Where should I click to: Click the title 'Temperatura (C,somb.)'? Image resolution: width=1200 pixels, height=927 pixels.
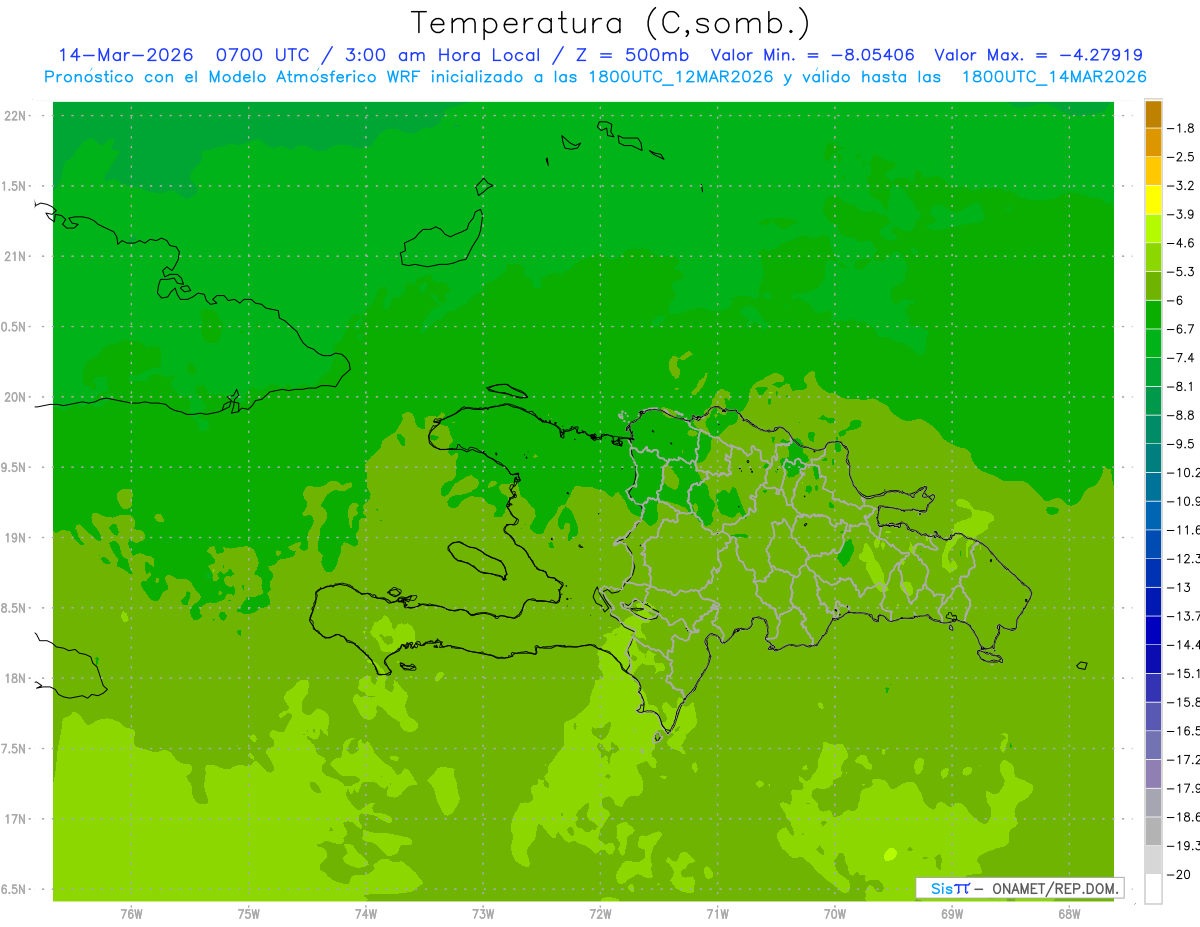point(611,23)
